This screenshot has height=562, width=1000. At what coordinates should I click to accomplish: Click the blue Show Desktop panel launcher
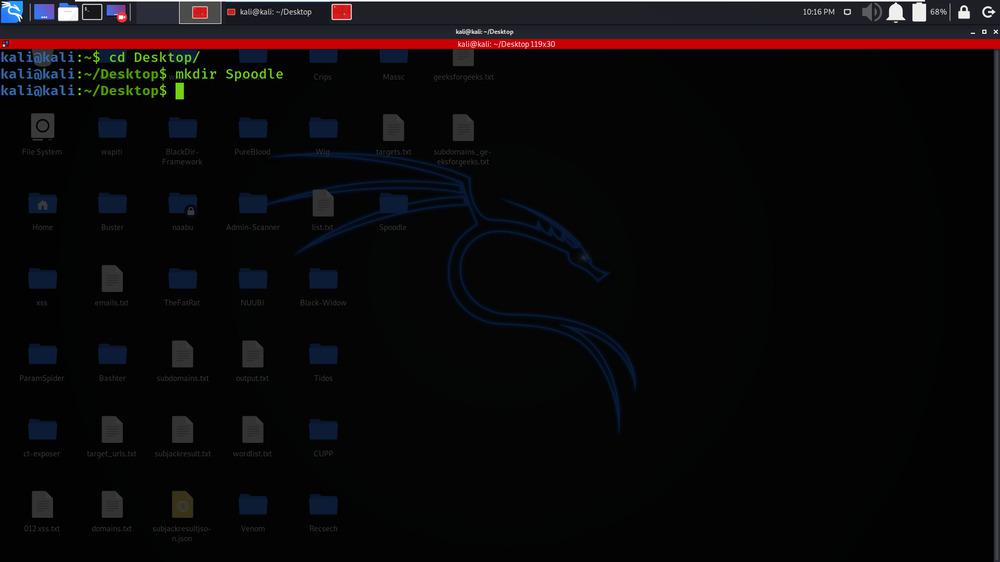point(43,12)
